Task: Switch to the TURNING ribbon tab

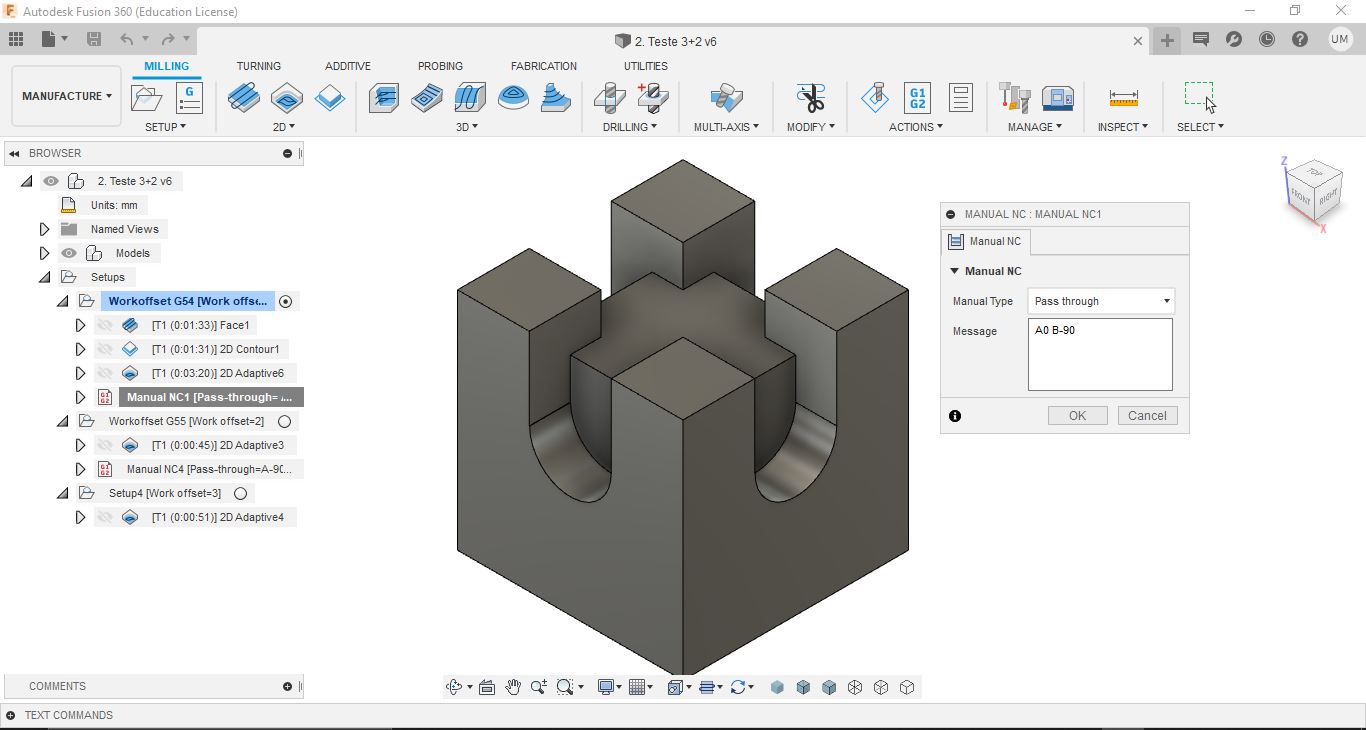Action: (259, 66)
